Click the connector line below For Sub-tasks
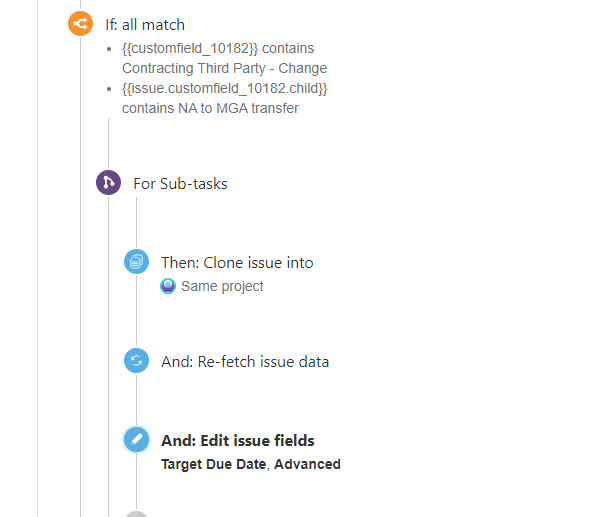The width and height of the screenshot is (607, 517). coord(136,223)
